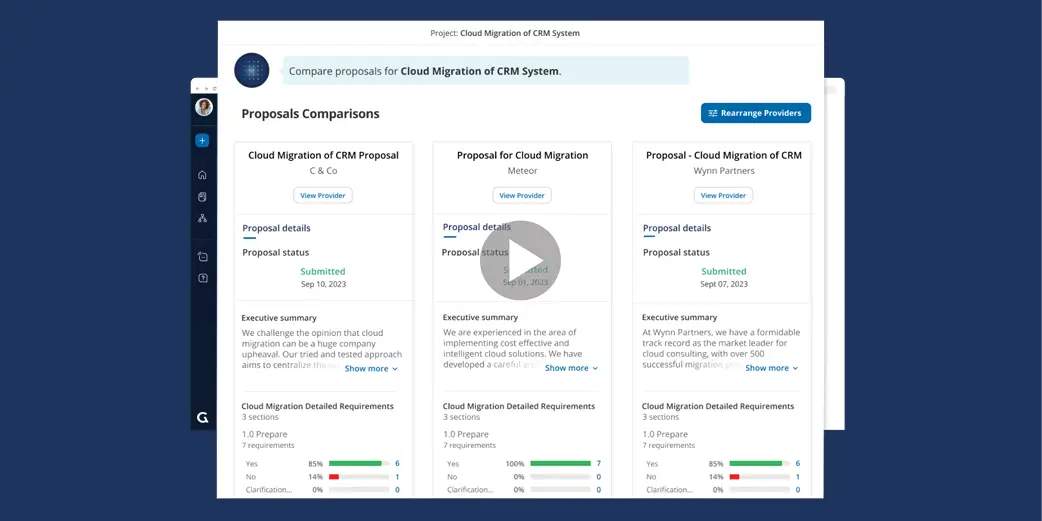Play the video overlay button
The image size is (1042, 521).
pyautogui.click(x=520, y=260)
